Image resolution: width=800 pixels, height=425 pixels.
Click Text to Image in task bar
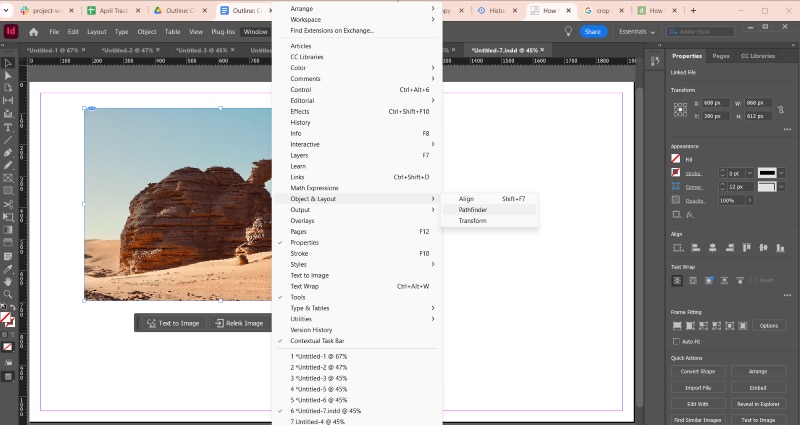pyautogui.click(x=173, y=323)
